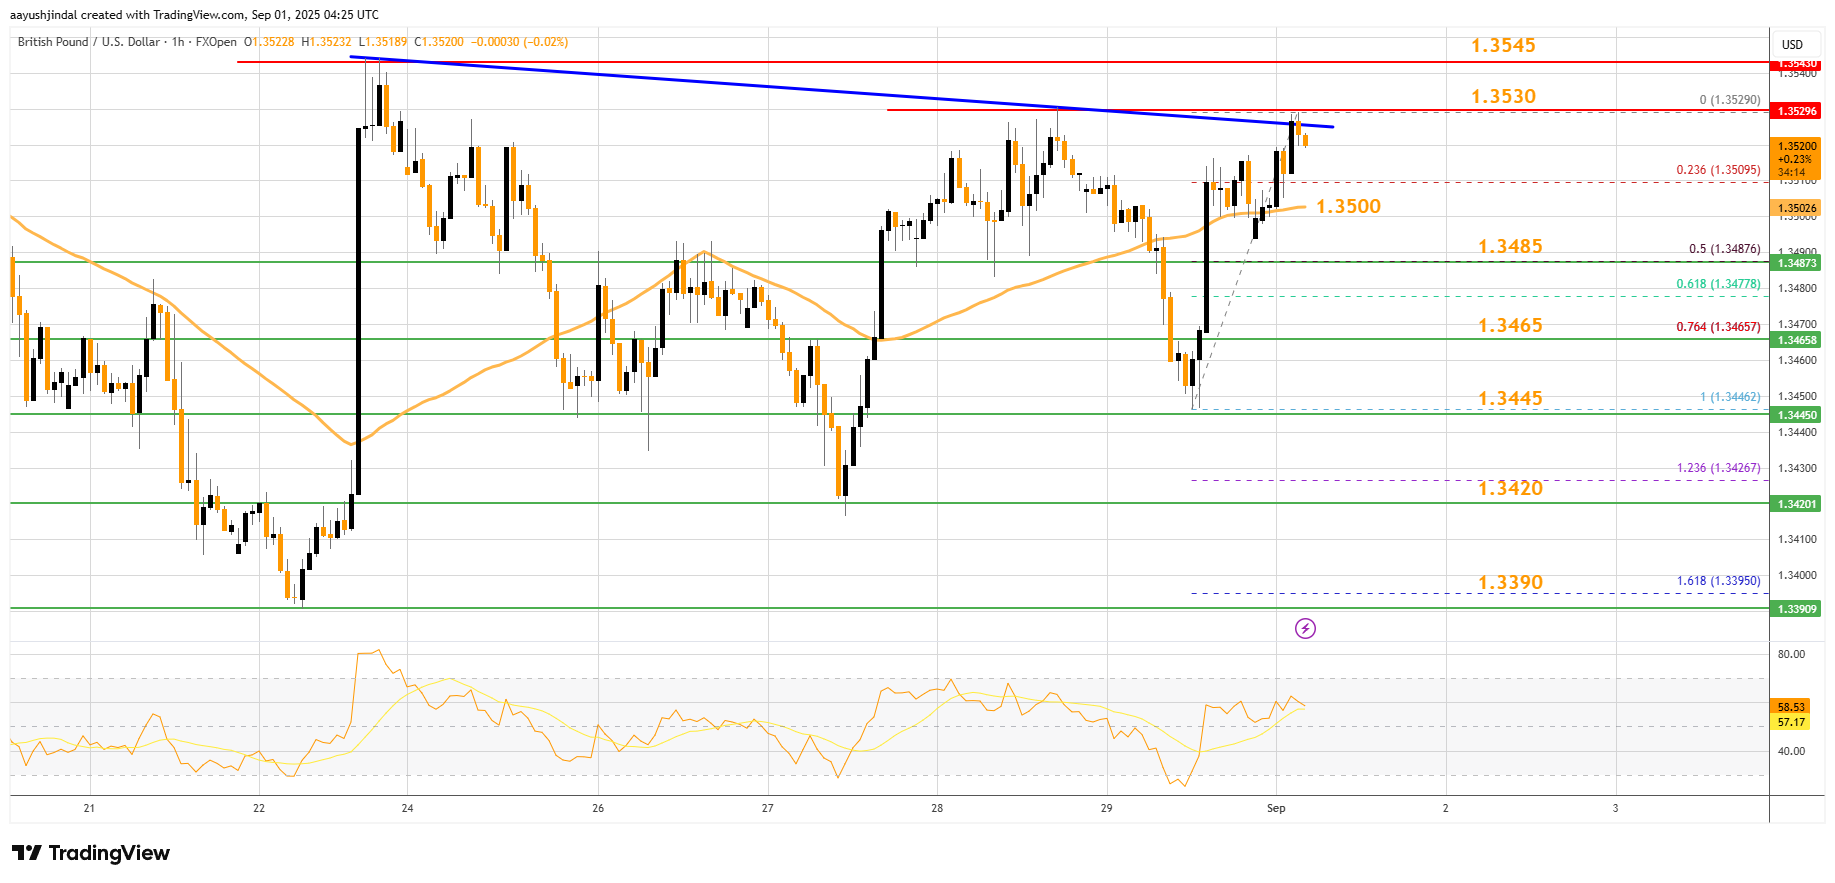1835x883 pixels.
Task: Click the TradingView logo
Action: [91, 853]
